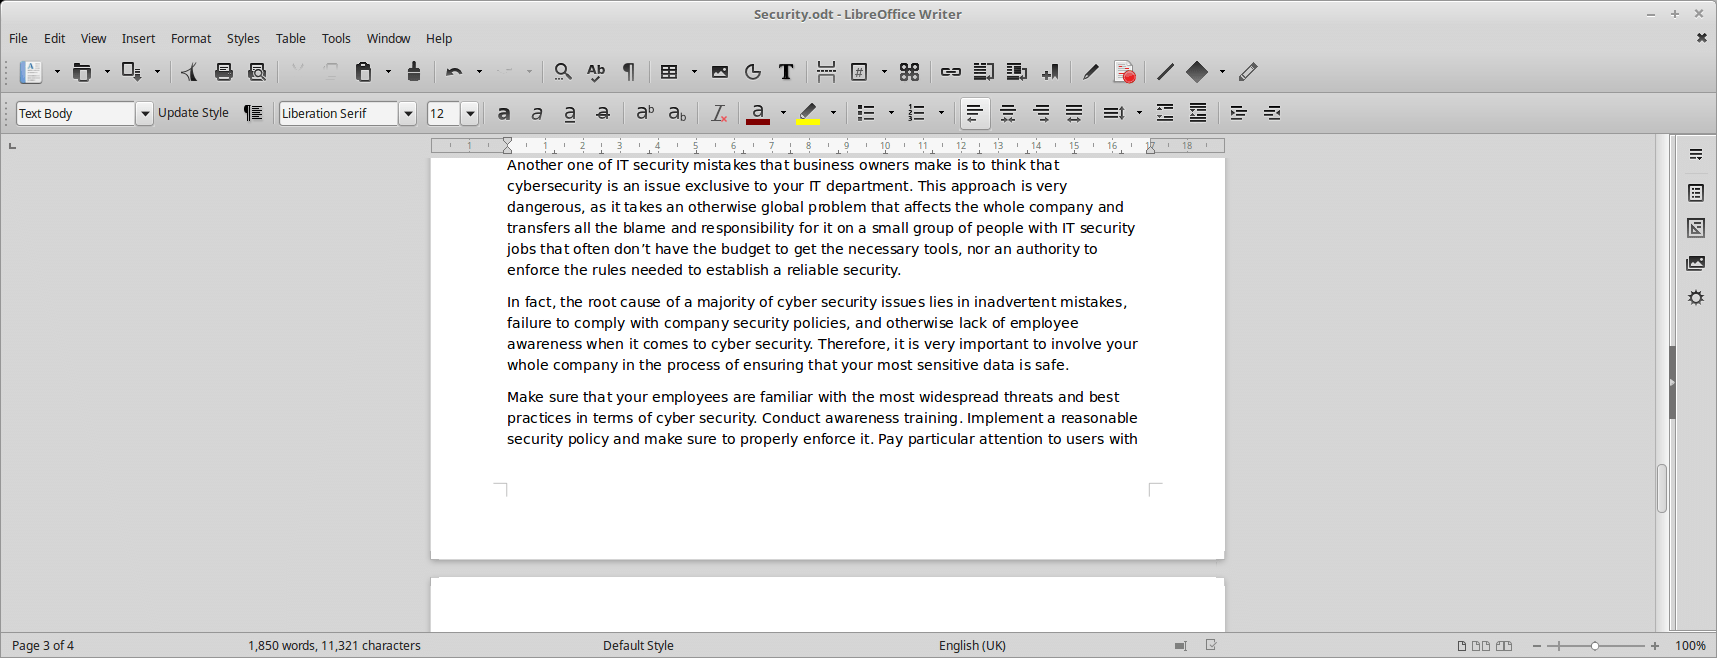Toggle Italic formatting

point(537,113)
